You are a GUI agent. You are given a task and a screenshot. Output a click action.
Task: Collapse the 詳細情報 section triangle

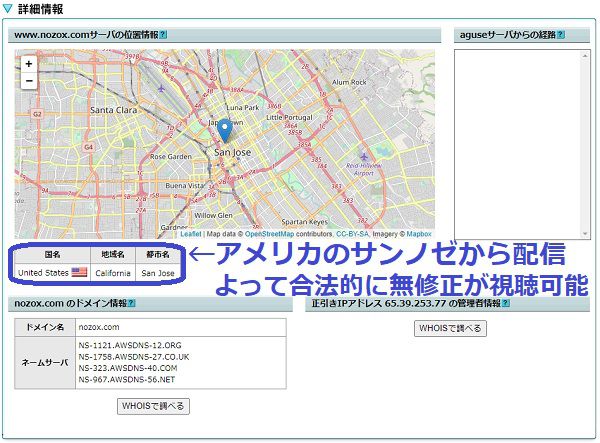click(x=7, y=9)
